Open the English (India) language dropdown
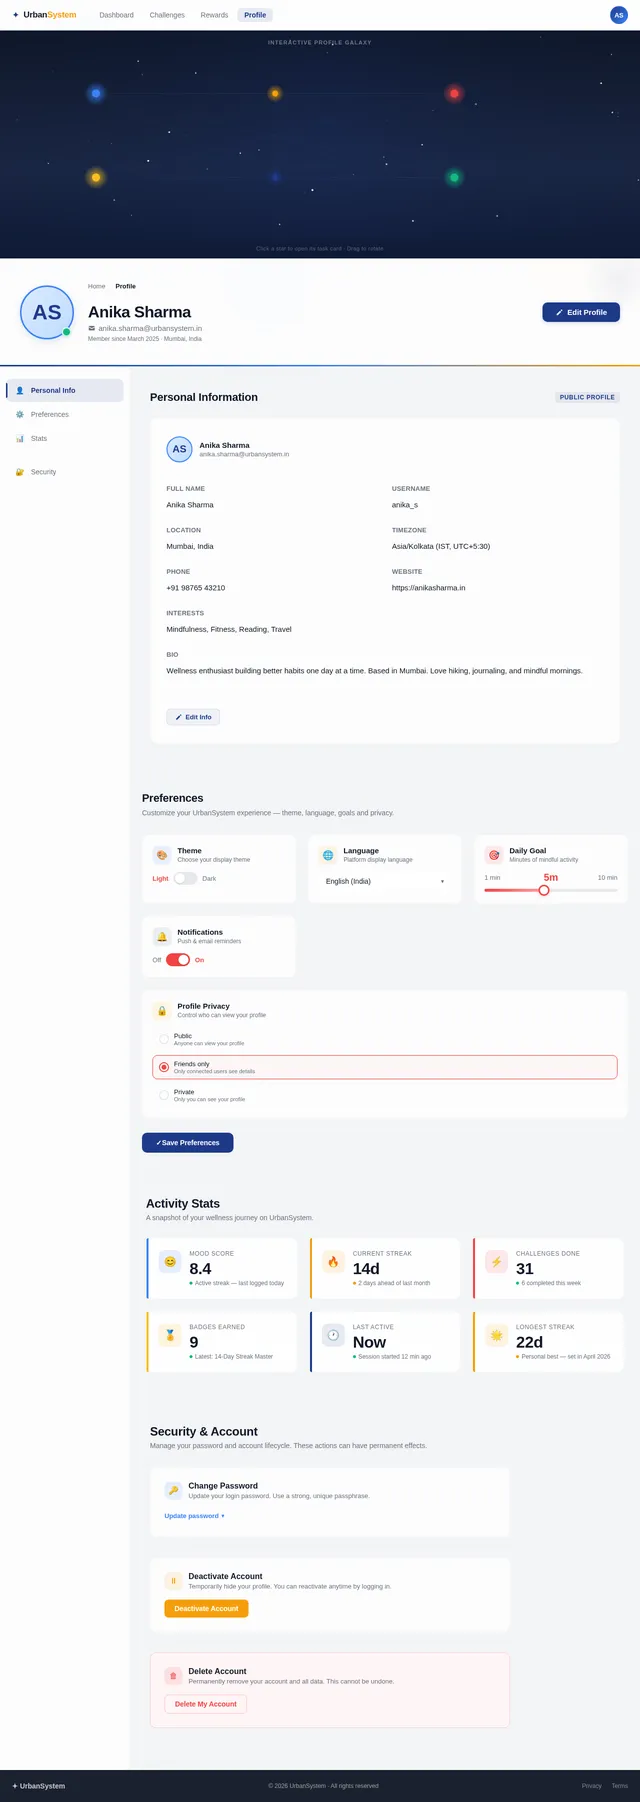The height and width of the screenshot is (1802, 640). [x=385, y=881]
